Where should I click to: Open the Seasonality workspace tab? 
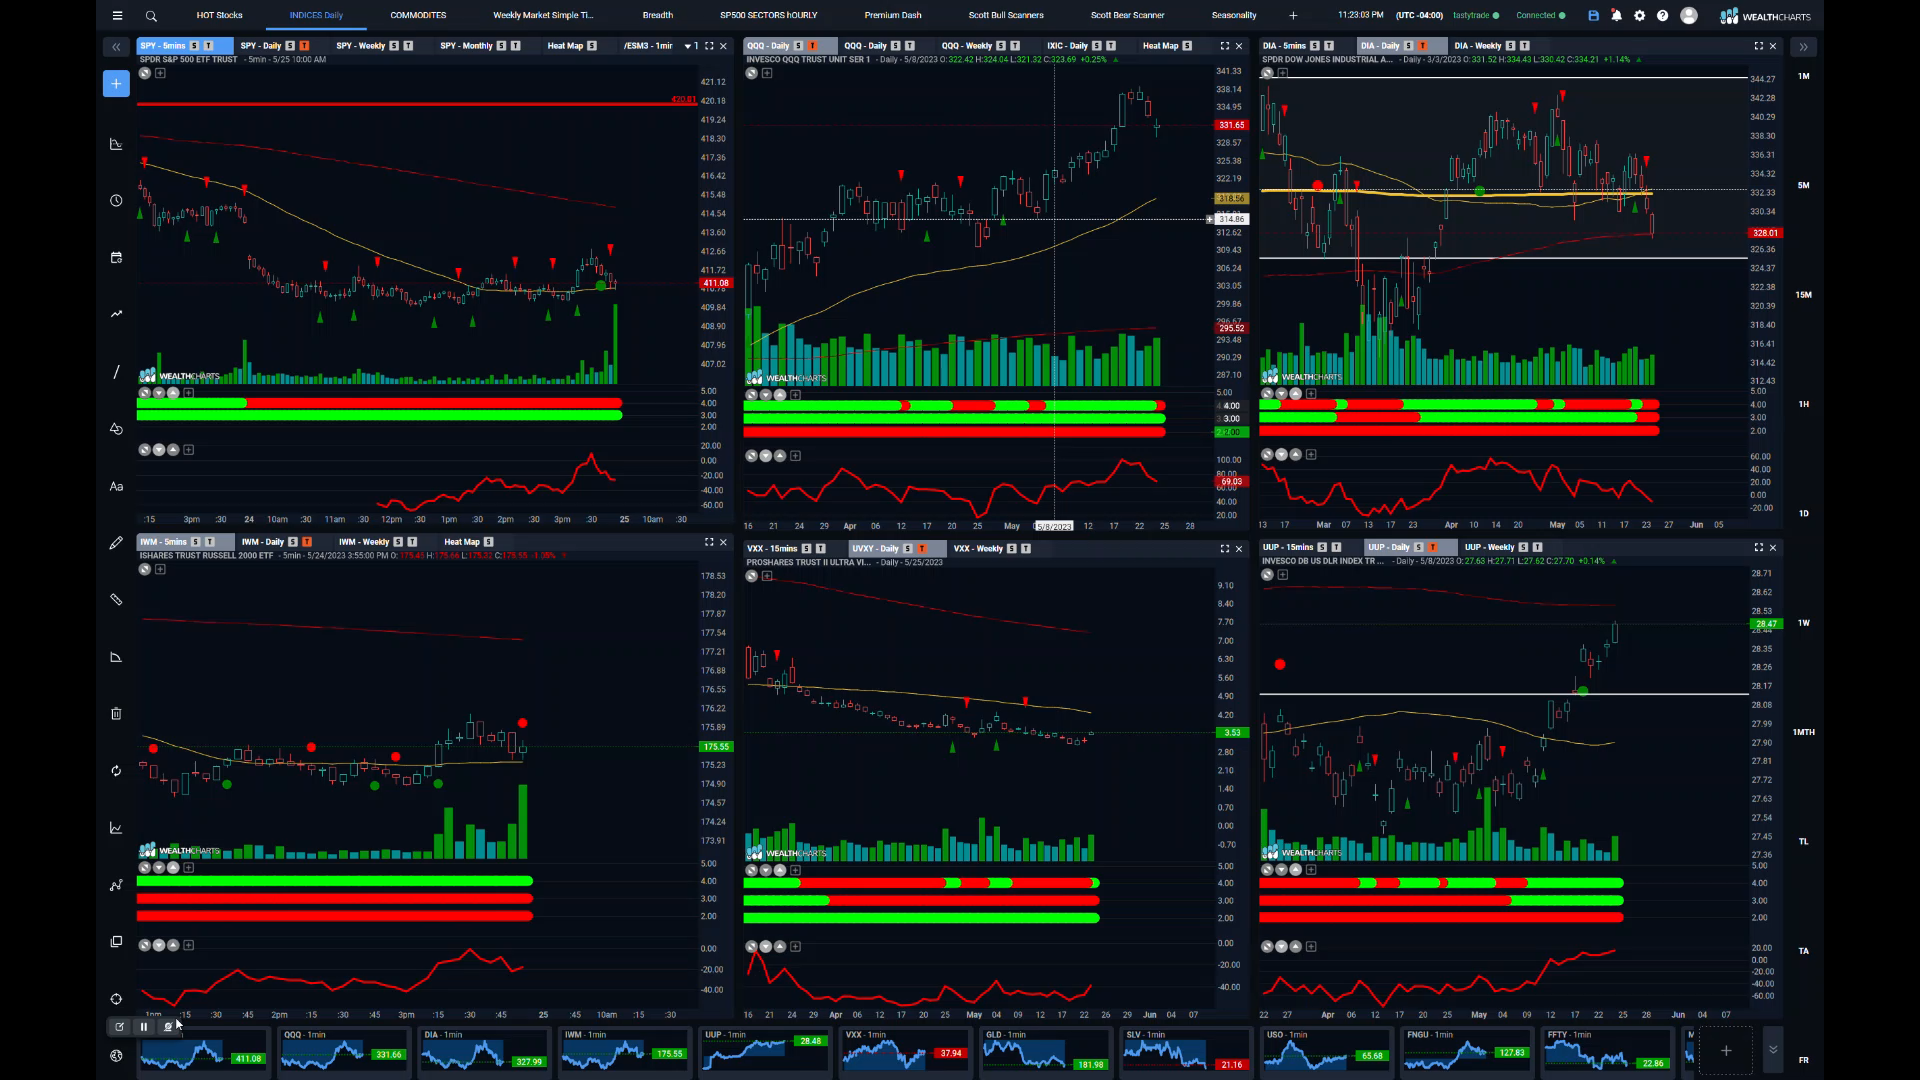(1234, 16)
